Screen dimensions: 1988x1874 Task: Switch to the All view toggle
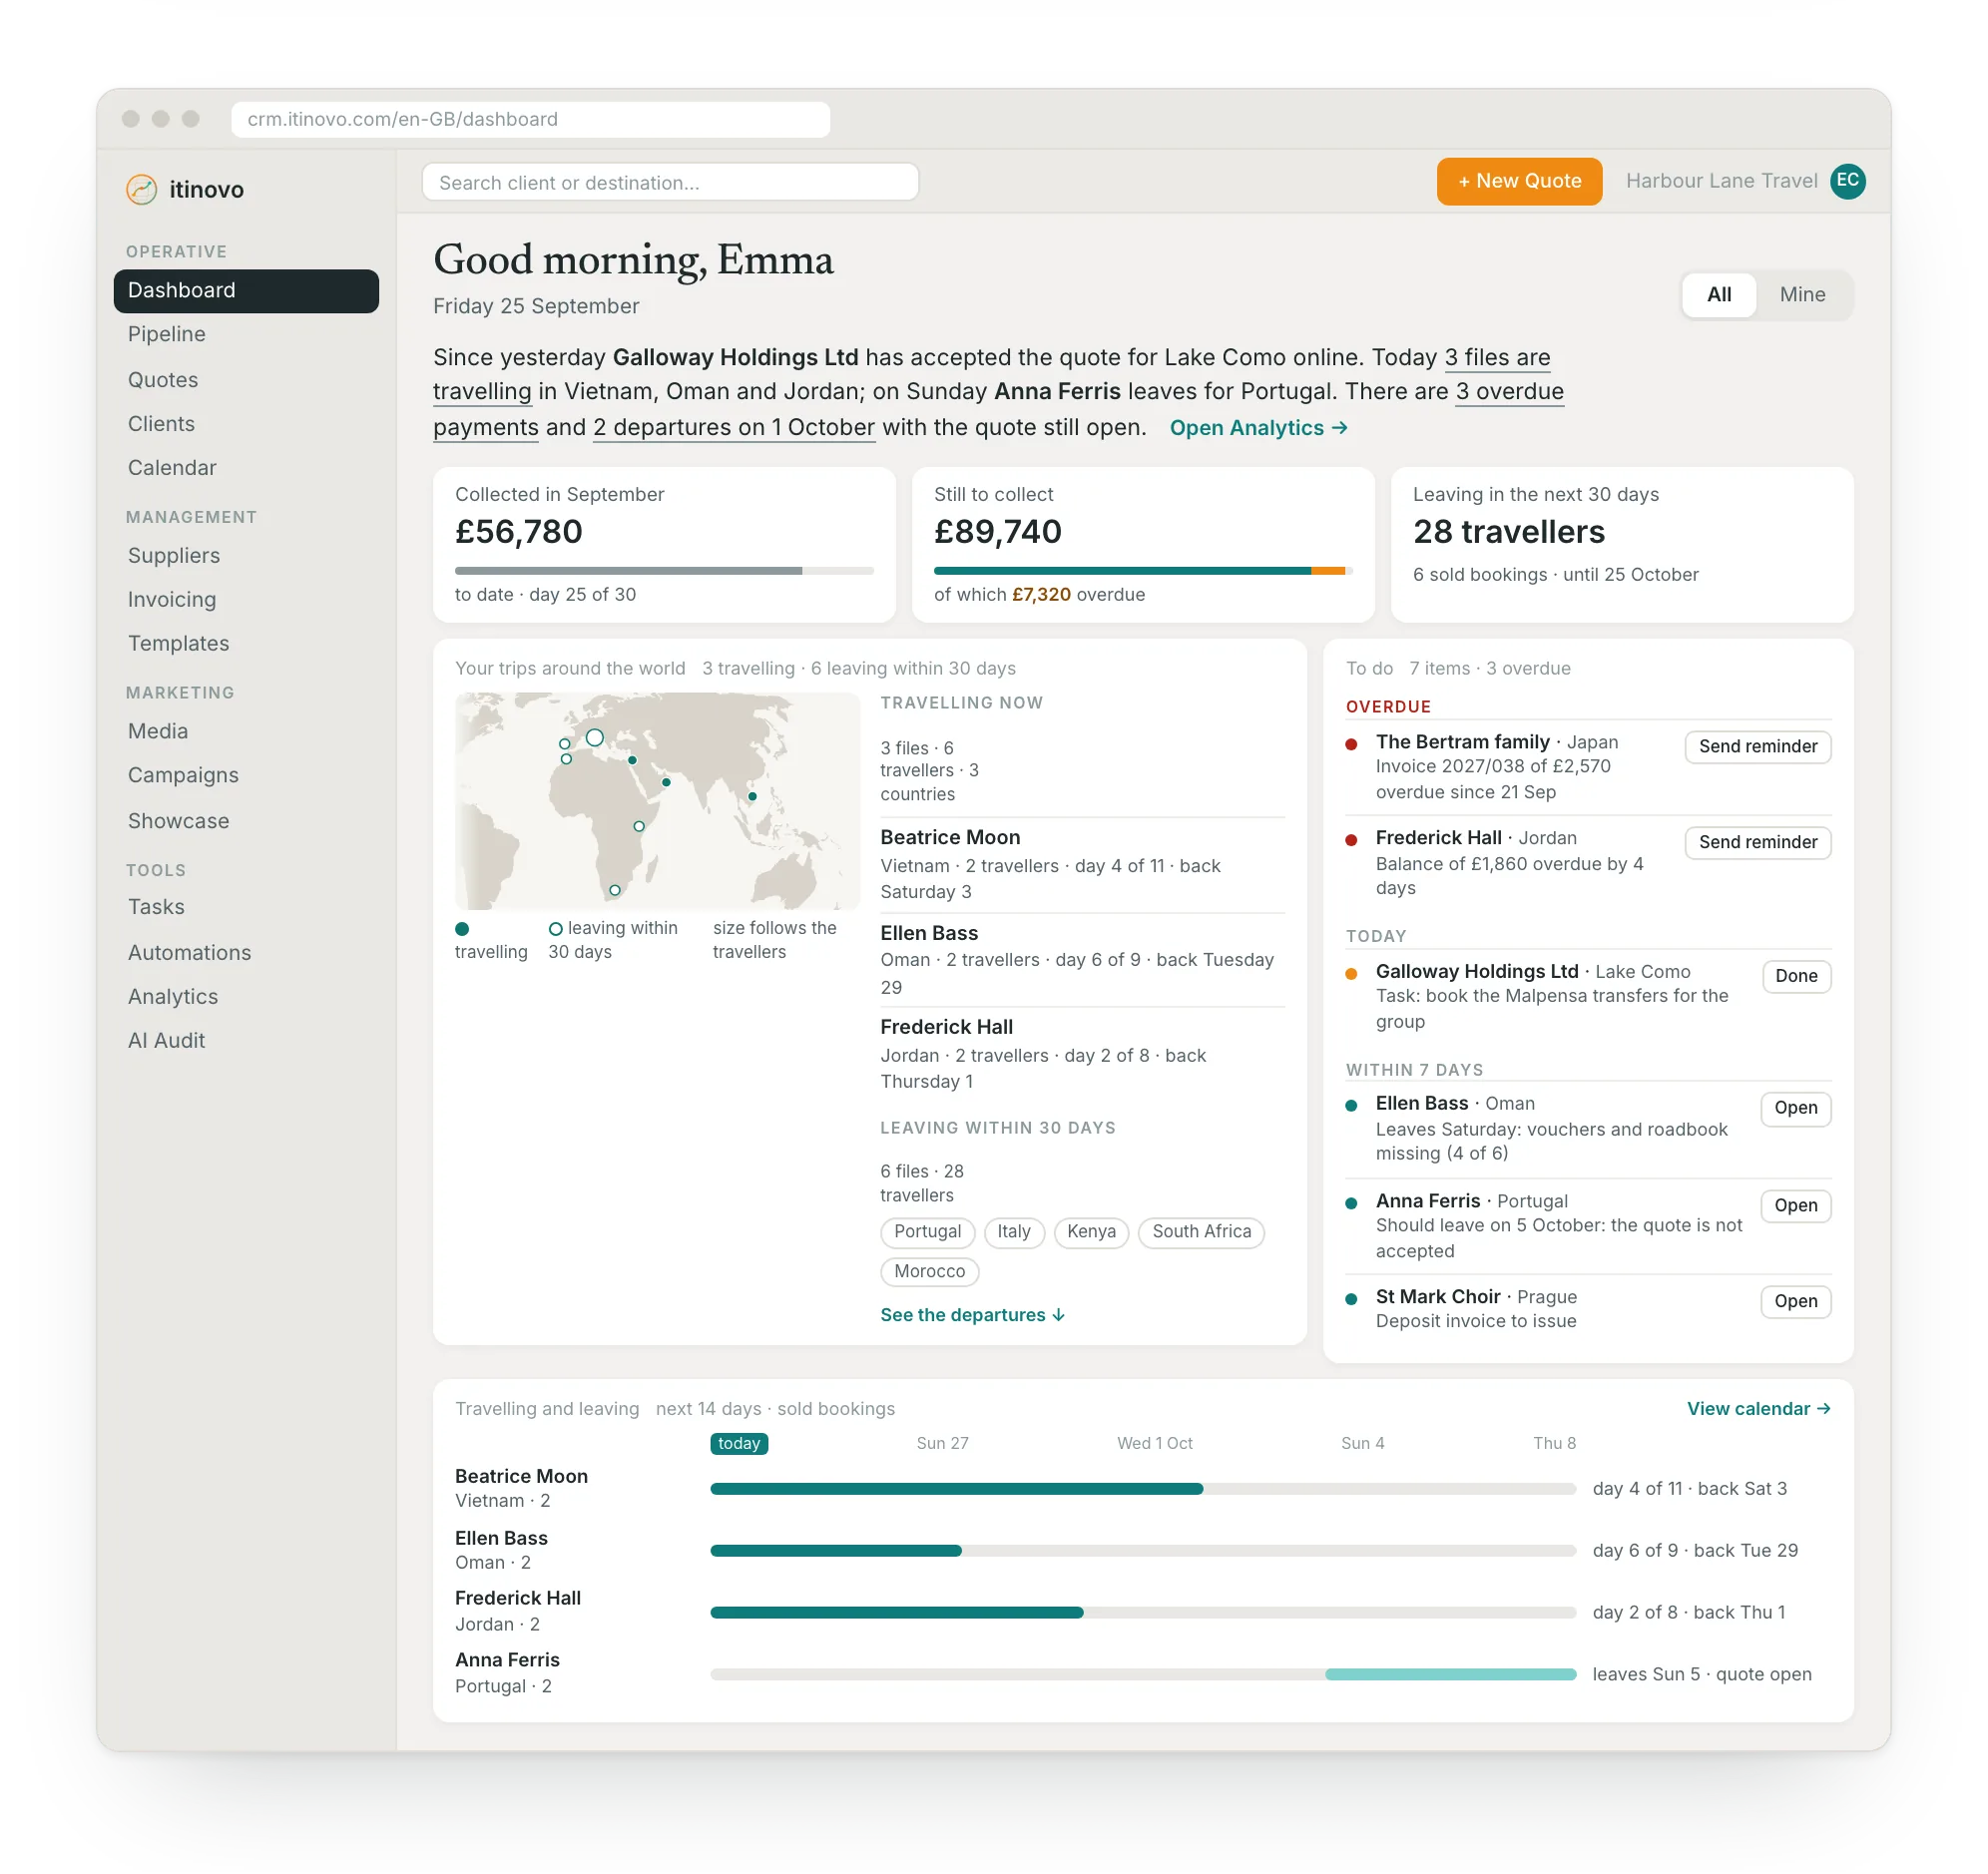[1718, 295]
